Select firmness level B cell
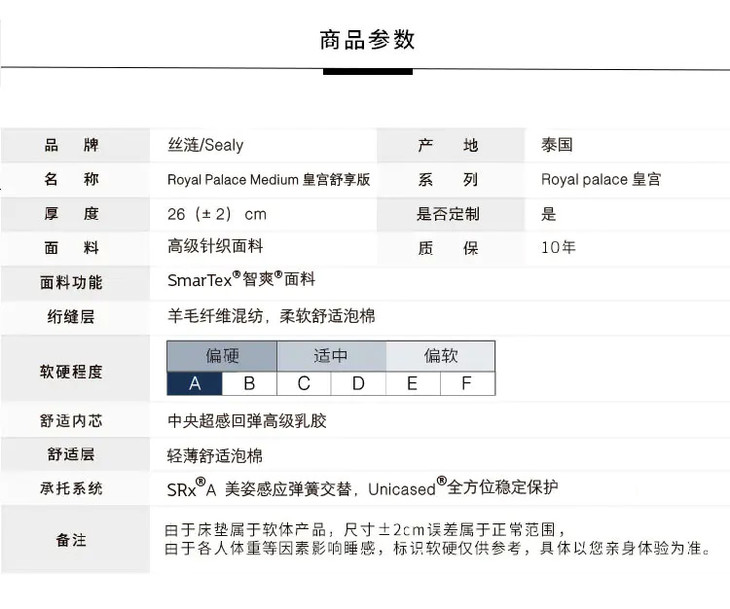Viewport: 730px width, 609px height. 249,383
